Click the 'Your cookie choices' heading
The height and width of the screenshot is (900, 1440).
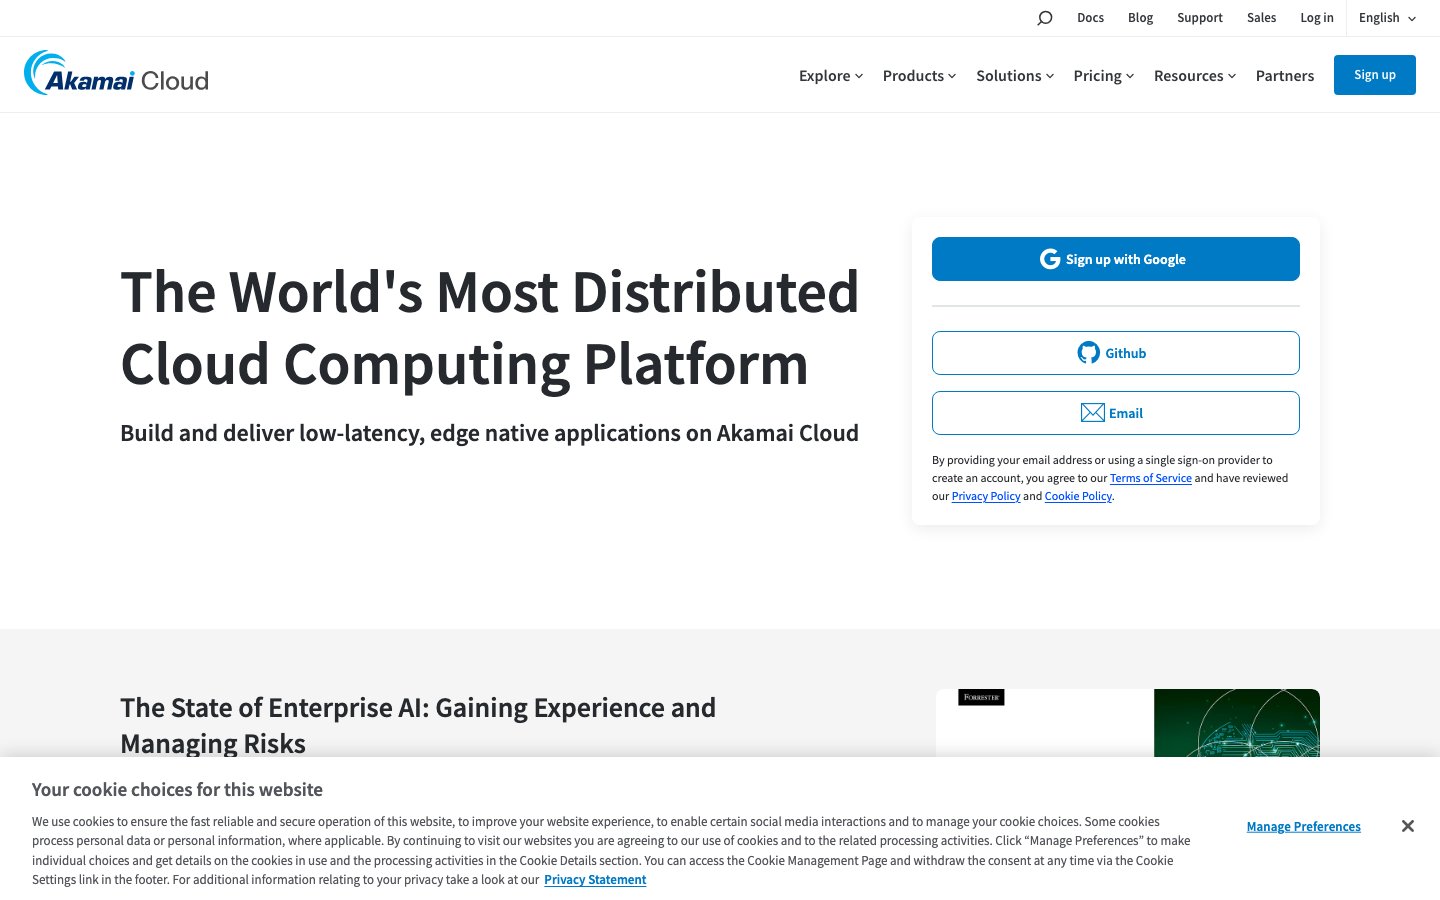pyautogui.click(x=177, y=790)
